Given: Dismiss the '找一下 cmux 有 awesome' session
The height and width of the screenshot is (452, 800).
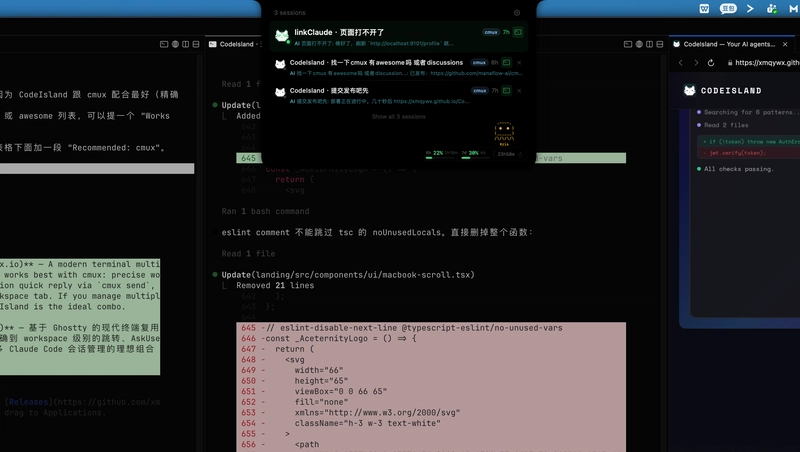Looking at the screenshot, I should [519, 62].
